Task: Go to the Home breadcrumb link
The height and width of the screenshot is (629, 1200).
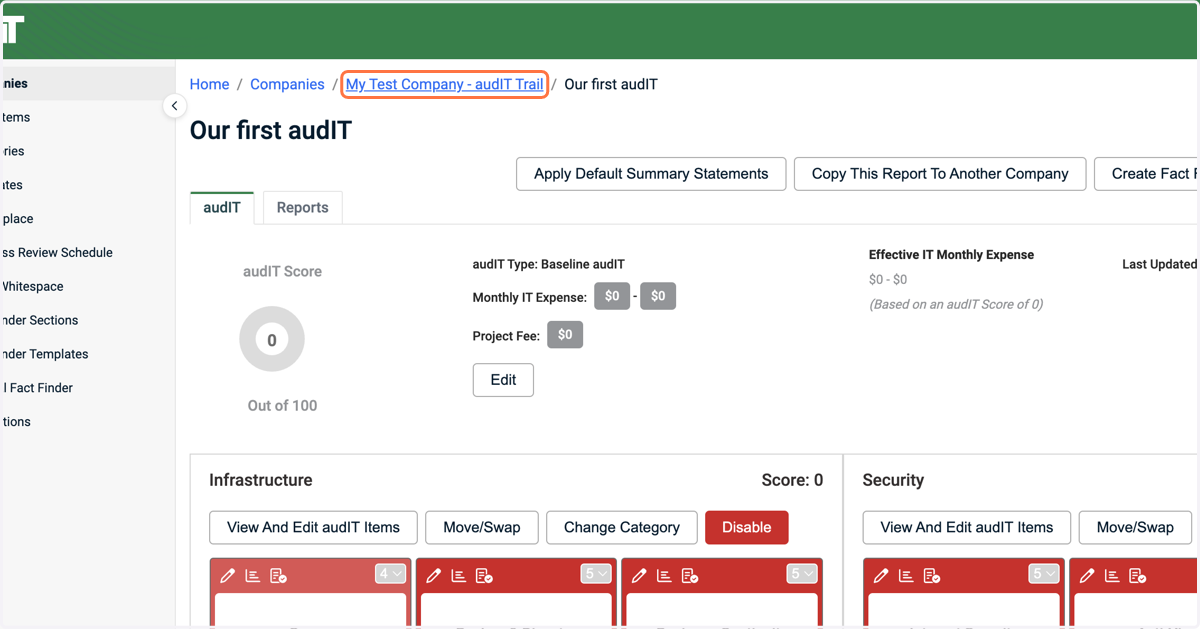Action: click(209, 84)
